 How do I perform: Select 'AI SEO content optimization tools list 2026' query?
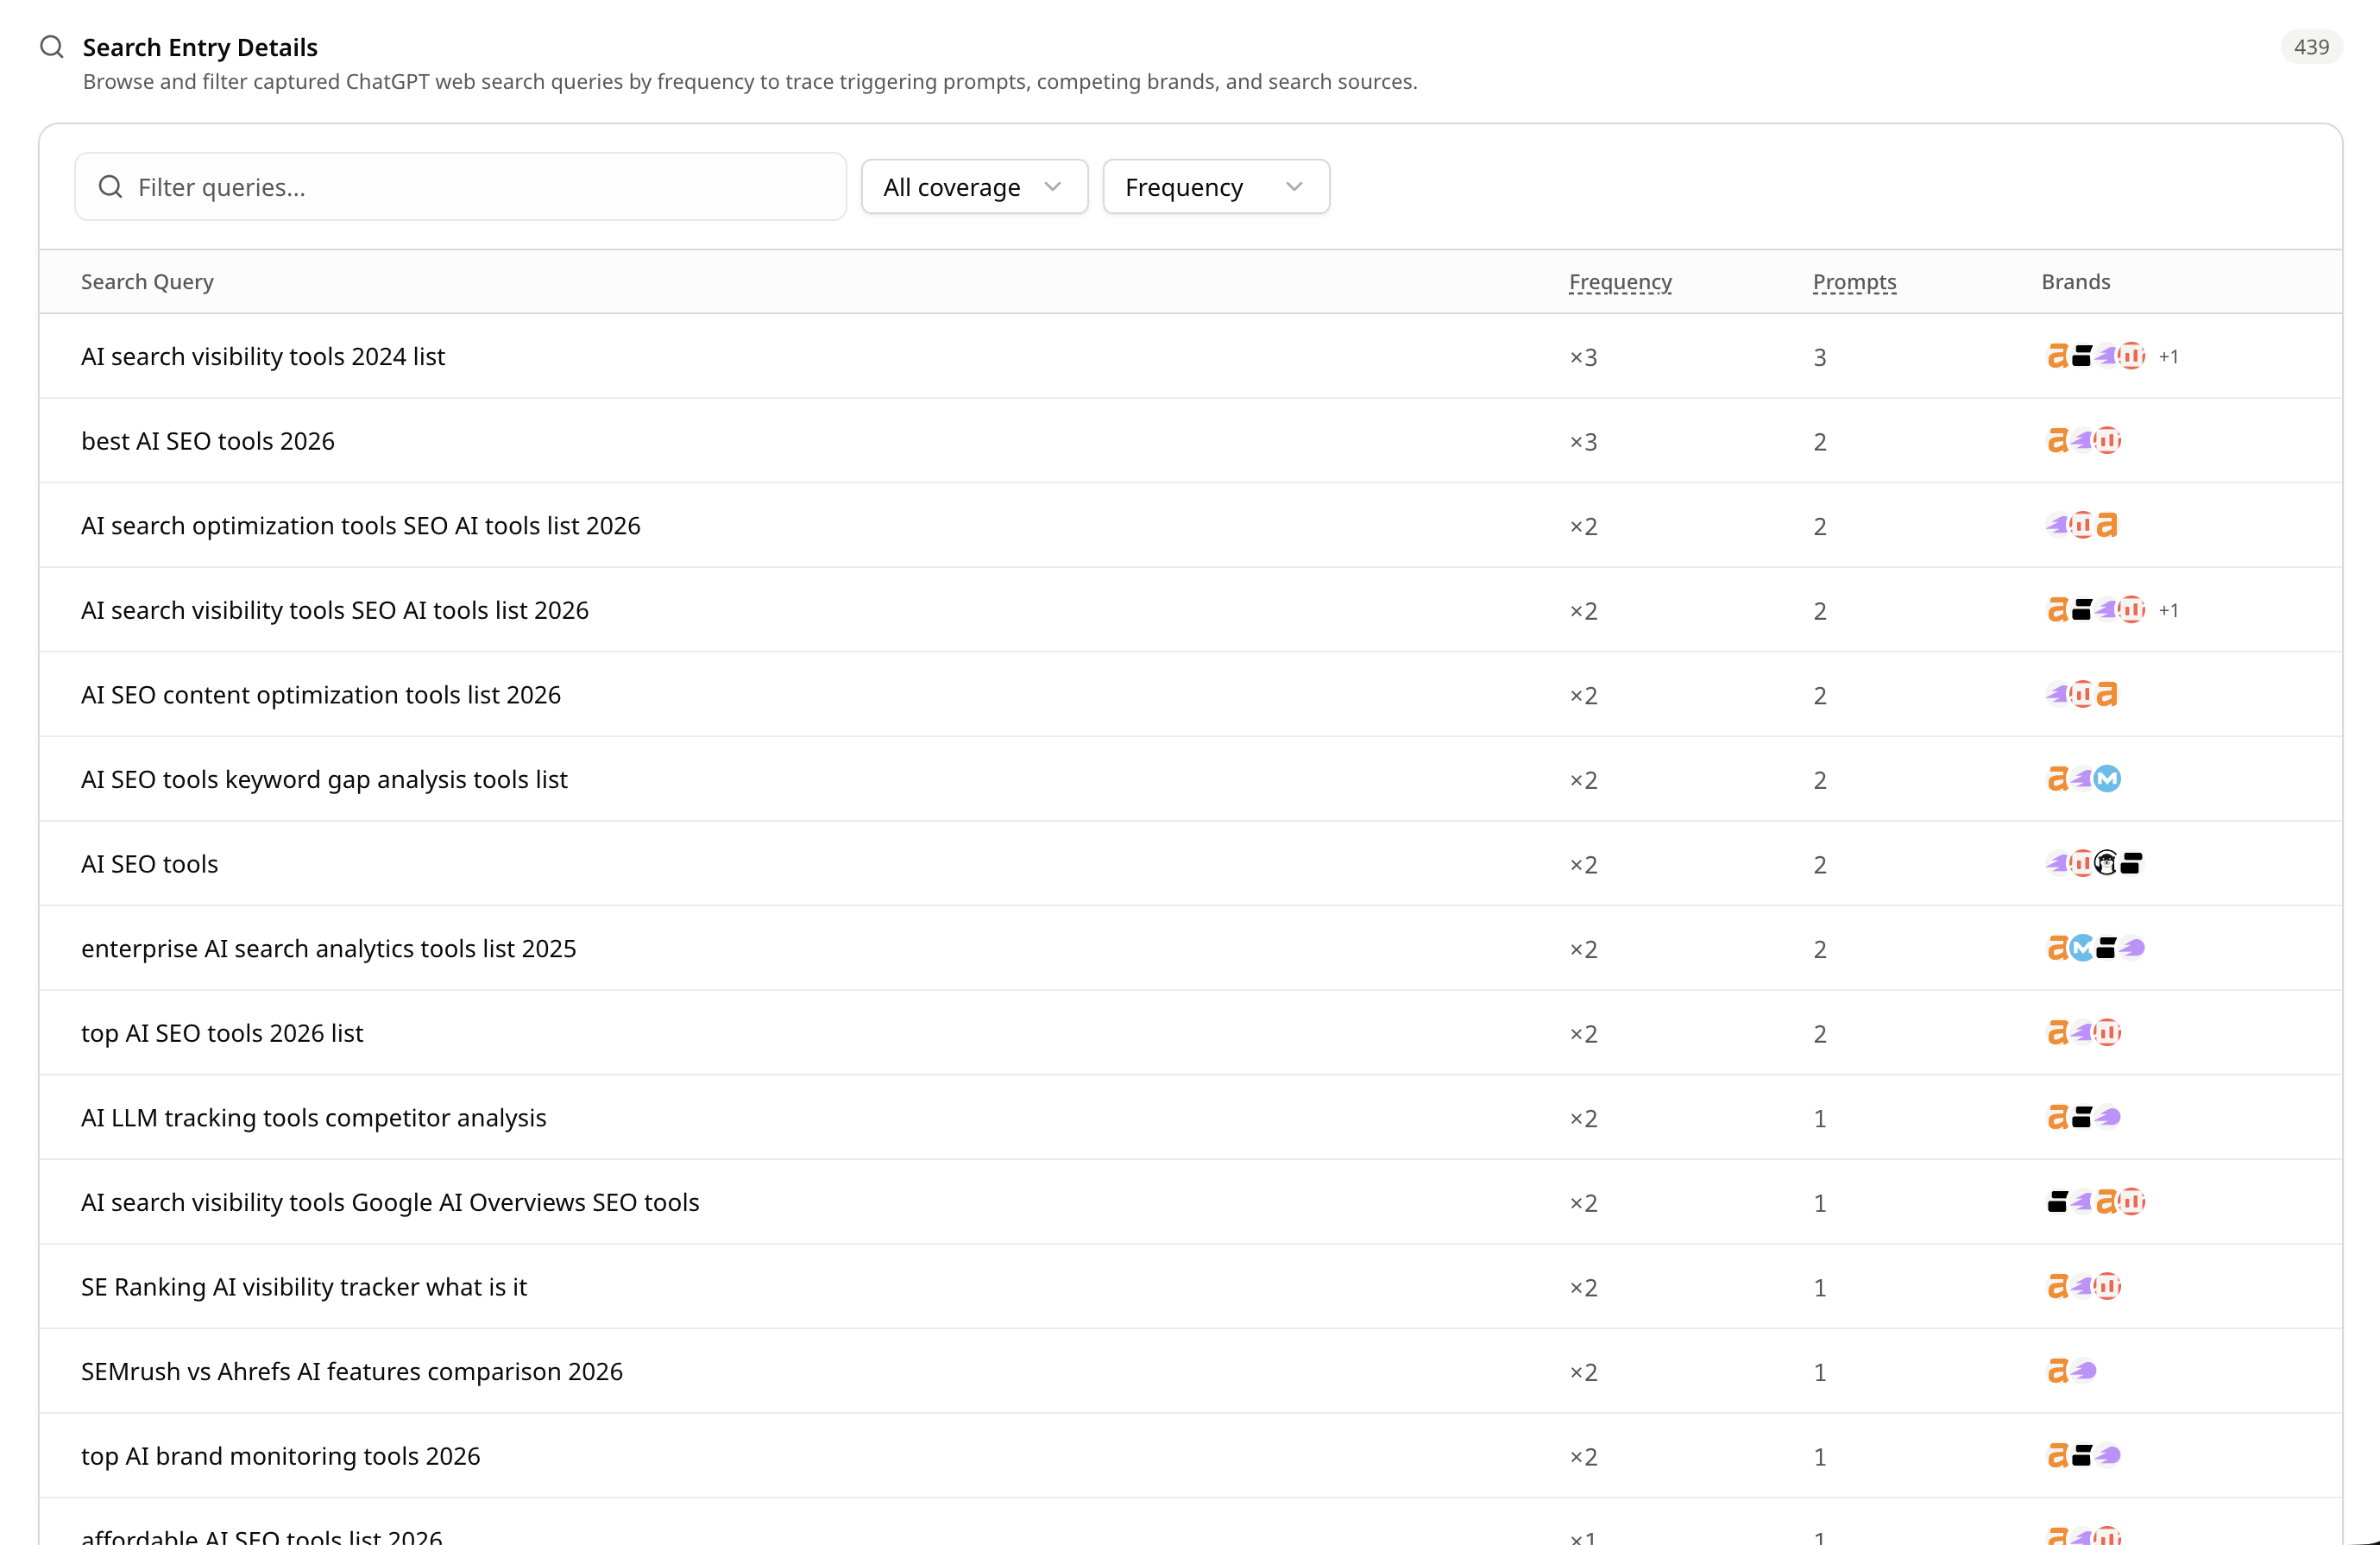(321, 695)
